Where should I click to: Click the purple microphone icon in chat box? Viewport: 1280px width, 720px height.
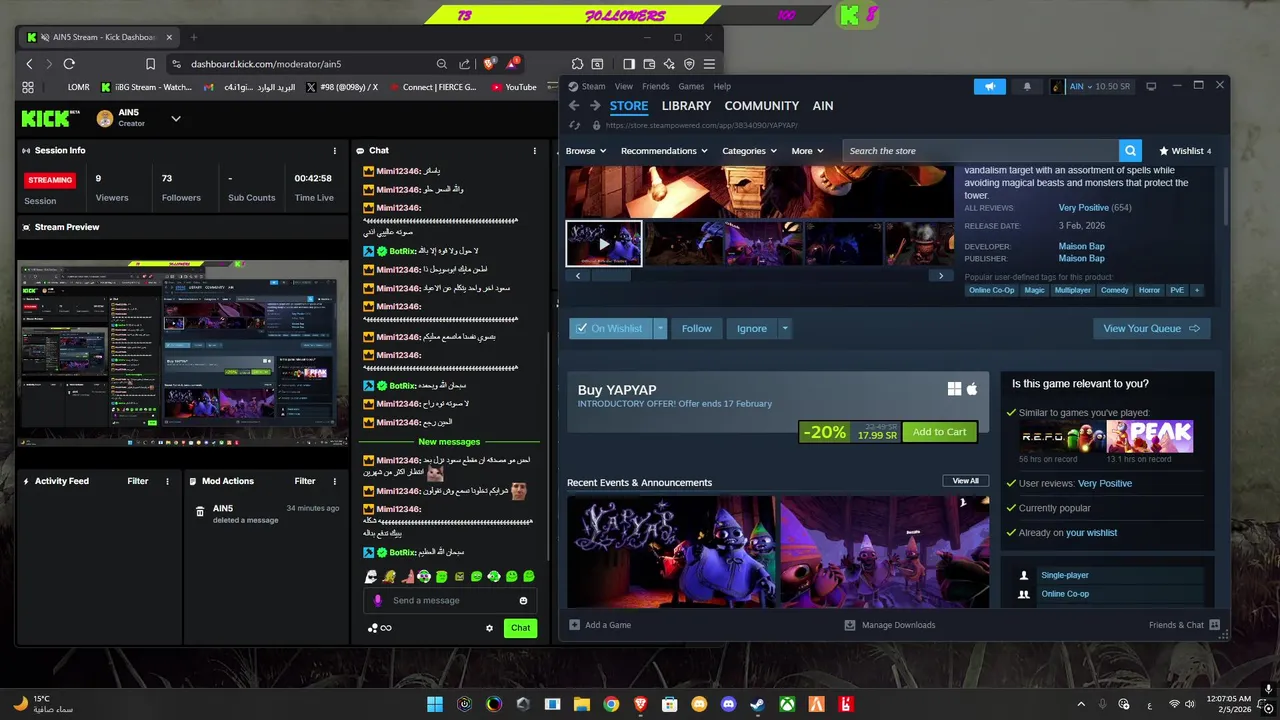point(378,601)
